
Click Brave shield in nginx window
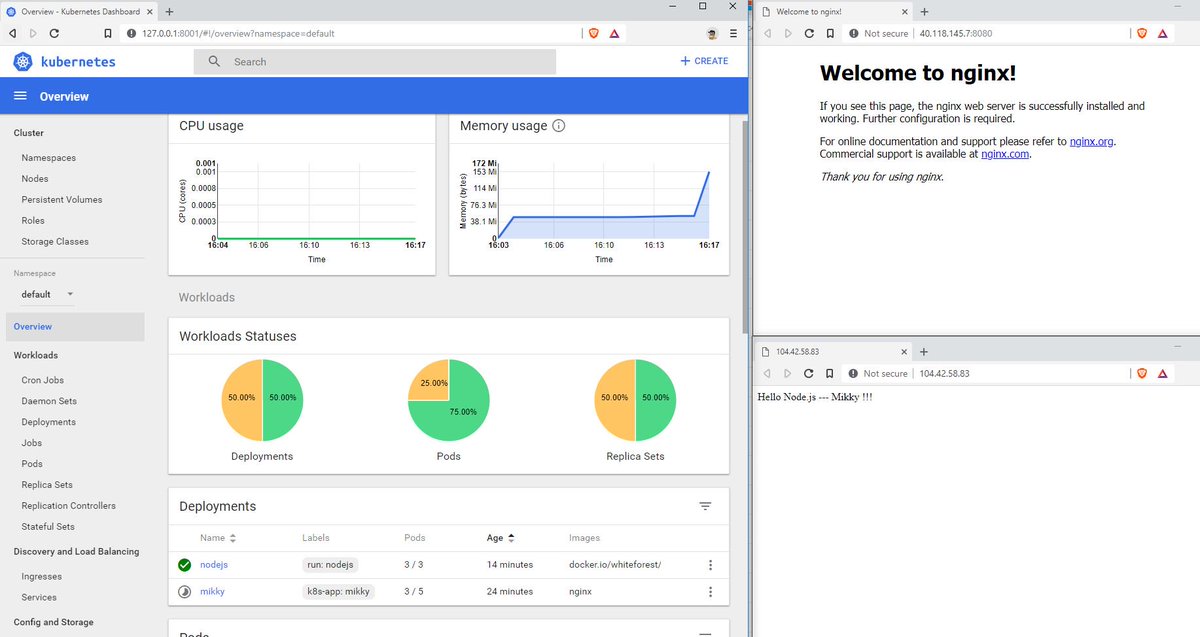click(x=1142, y=33)
